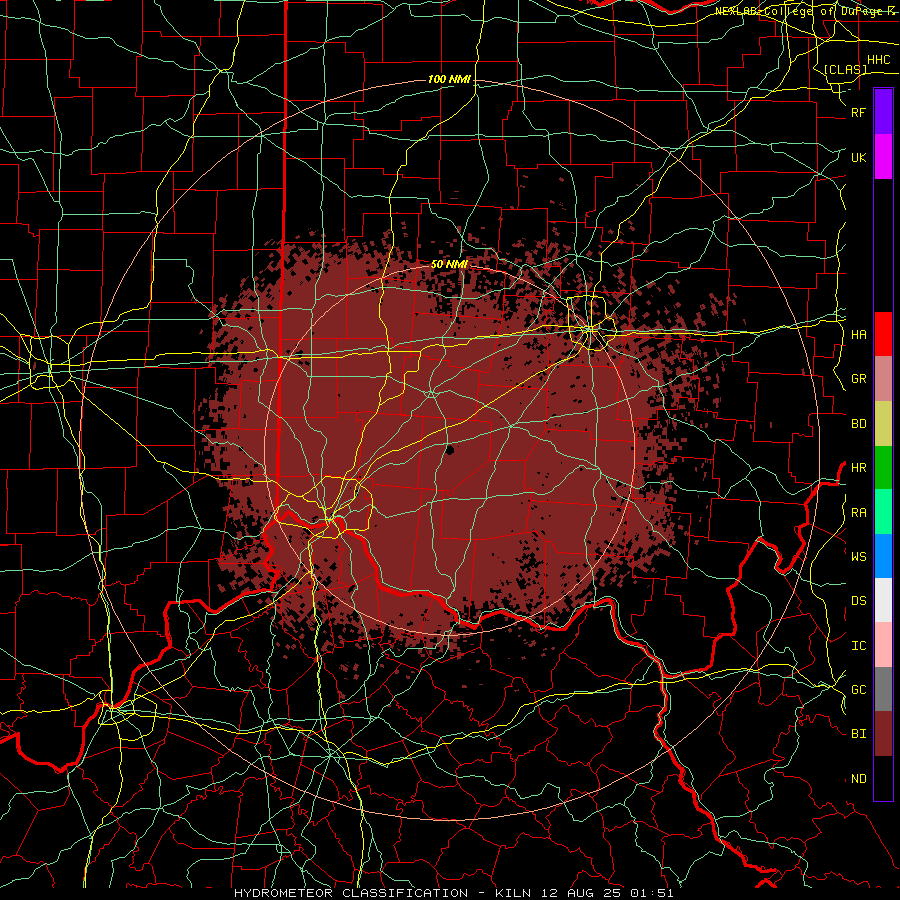This screenshot has width=900, height=900.
Task: Click the 50 NMI range ring label
Action: pos(449,264)
